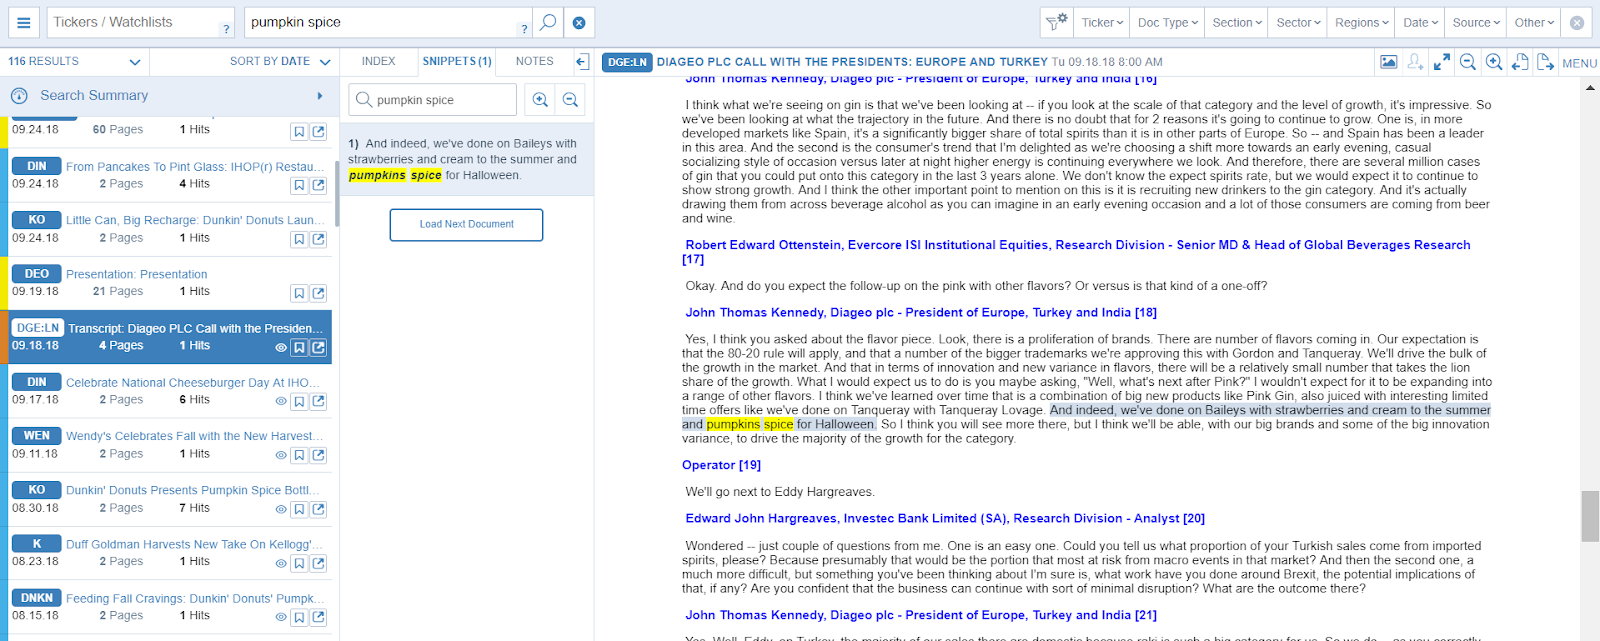The width and height of the screenshot is (1600, 641).
Task: Run search with the magnifier icon beside 'pumpkin spice'
Action: point(548,22)
